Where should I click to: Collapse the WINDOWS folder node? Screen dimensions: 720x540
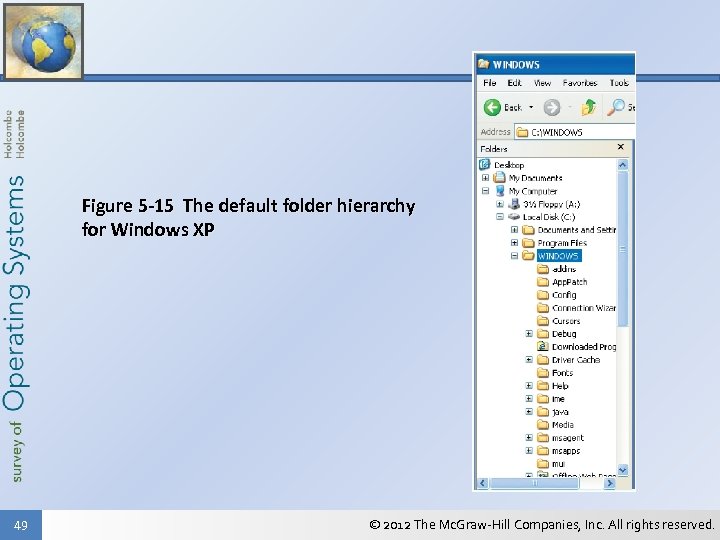(x=515, y=256)
